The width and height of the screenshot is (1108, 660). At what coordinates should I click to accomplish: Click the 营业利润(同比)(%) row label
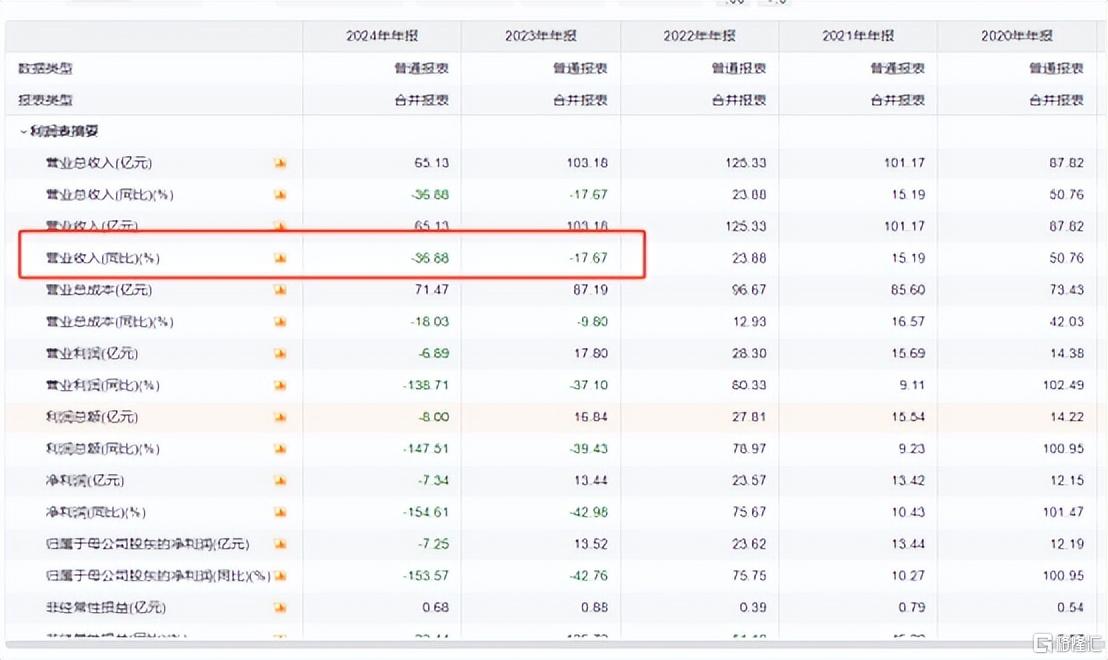[102, 386]
